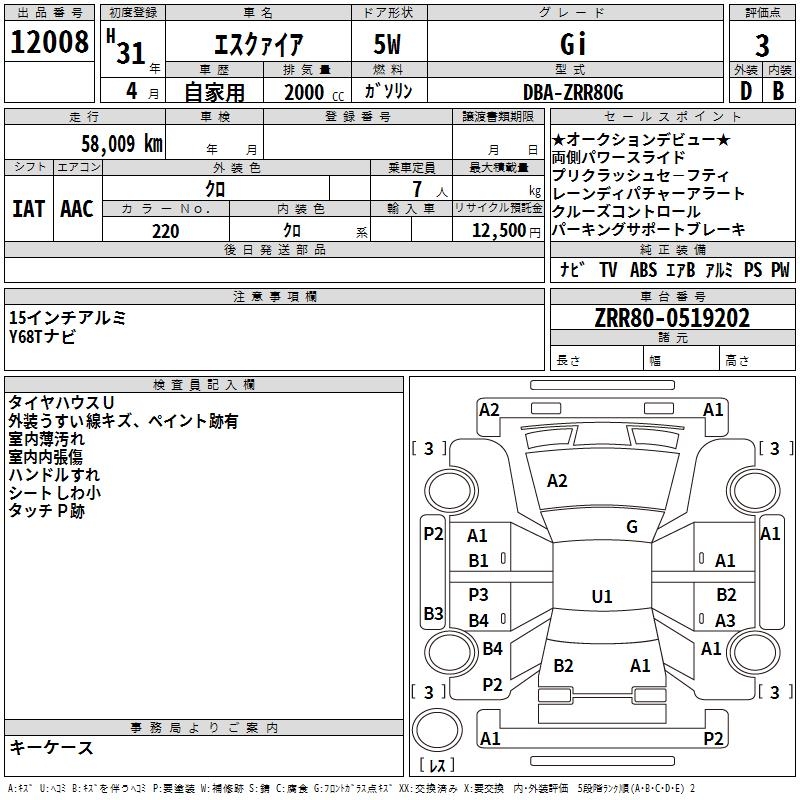
Task: Click the ★オークションデビュー★ sales point
Action: (x=641, y=139)
